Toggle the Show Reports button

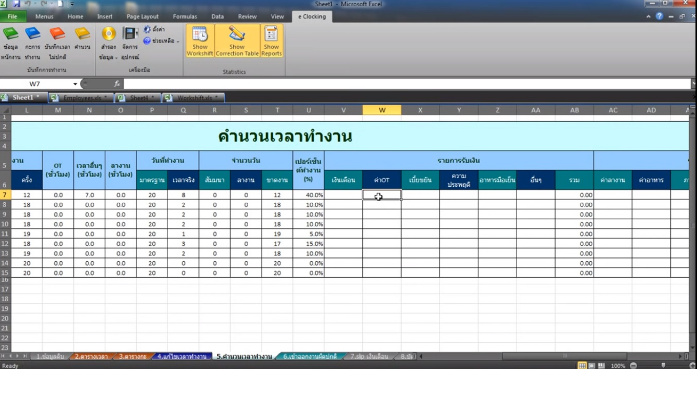[x=271, y=41]
